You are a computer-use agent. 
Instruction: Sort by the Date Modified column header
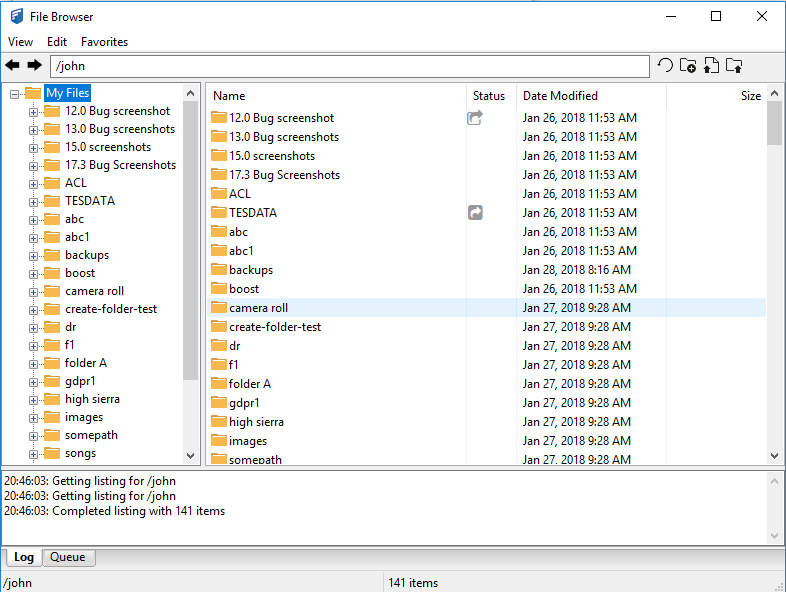tap(591, 96)
